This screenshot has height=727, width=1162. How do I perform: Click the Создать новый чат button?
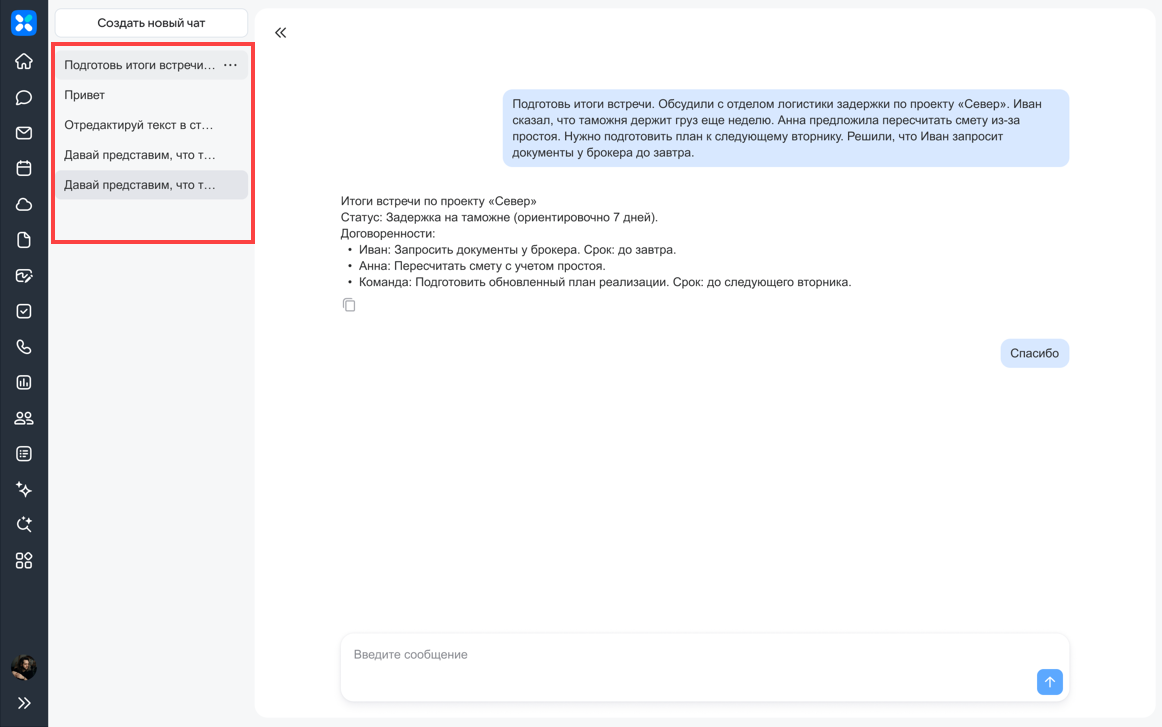pos(151,23)
